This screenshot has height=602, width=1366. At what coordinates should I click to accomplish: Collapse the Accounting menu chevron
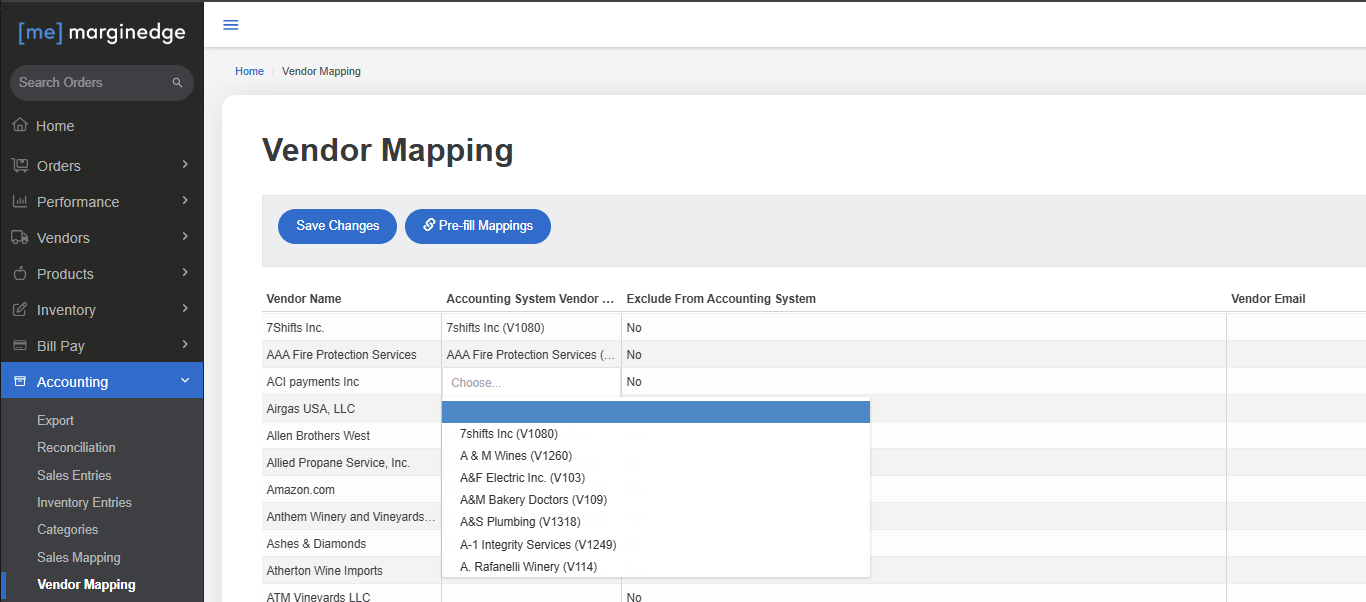(x=185, y=381)
